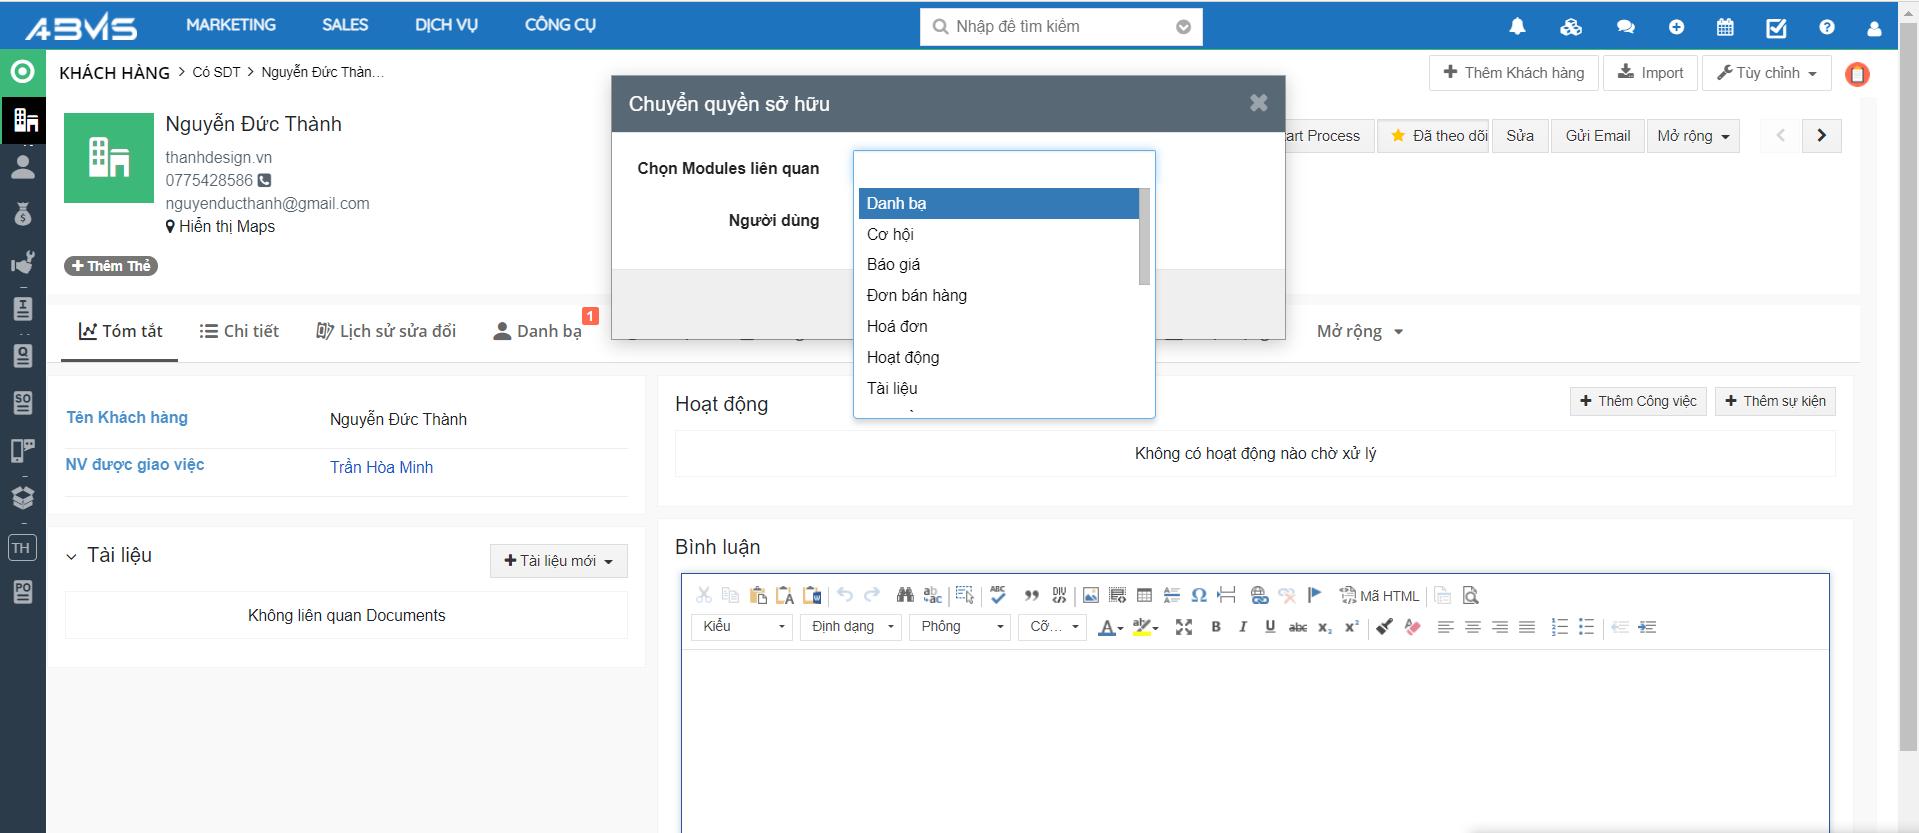The height and width of the screenshot is (833, 1919).
Task: Expand the 'Tài liệu mới' dropdown
Action: [558, 561]
